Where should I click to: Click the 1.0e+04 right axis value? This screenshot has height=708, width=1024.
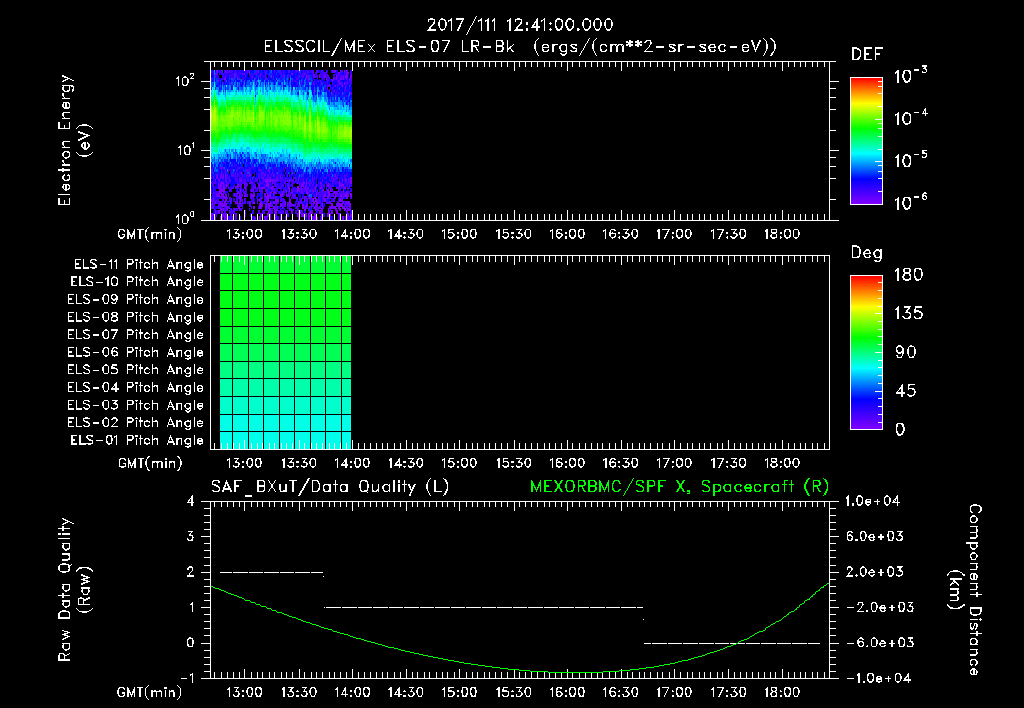tap(872, 501)
